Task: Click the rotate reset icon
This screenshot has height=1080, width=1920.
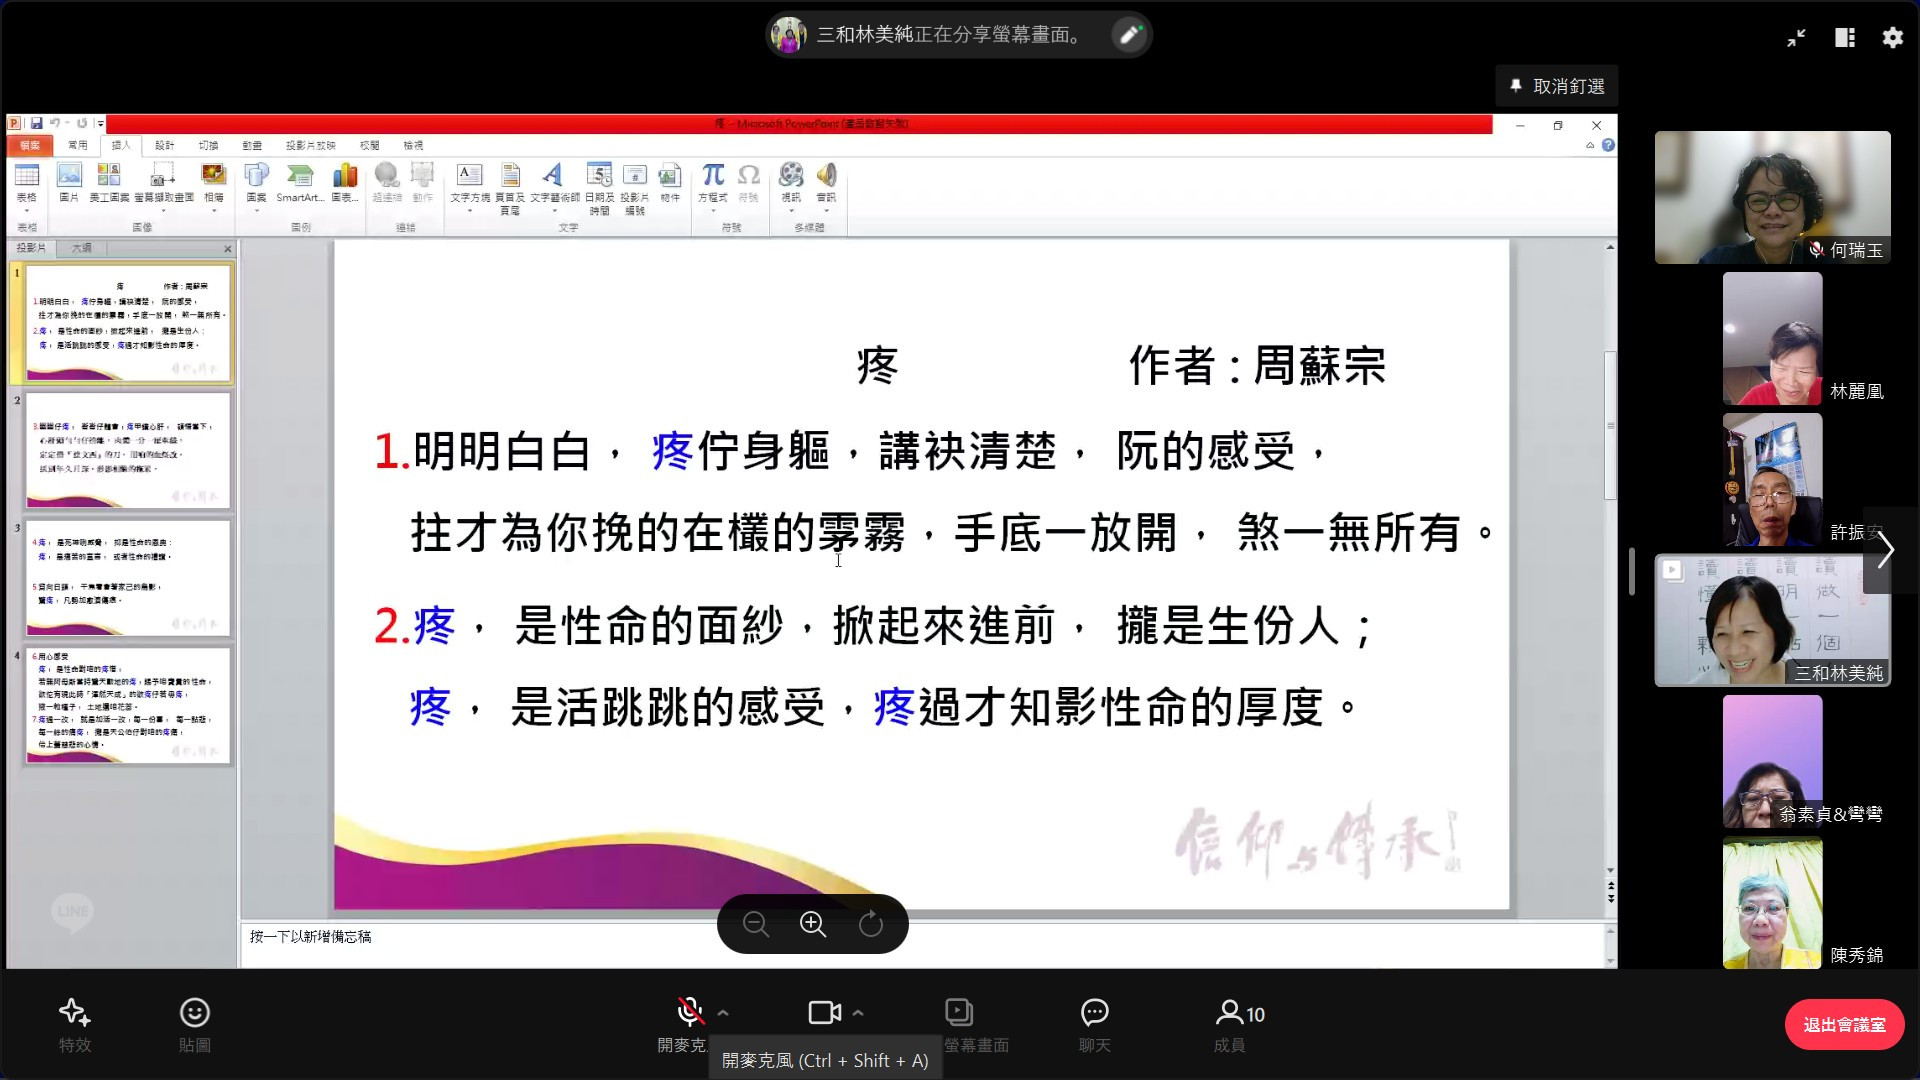Action: pyautogui.click(x=871, y=924)
